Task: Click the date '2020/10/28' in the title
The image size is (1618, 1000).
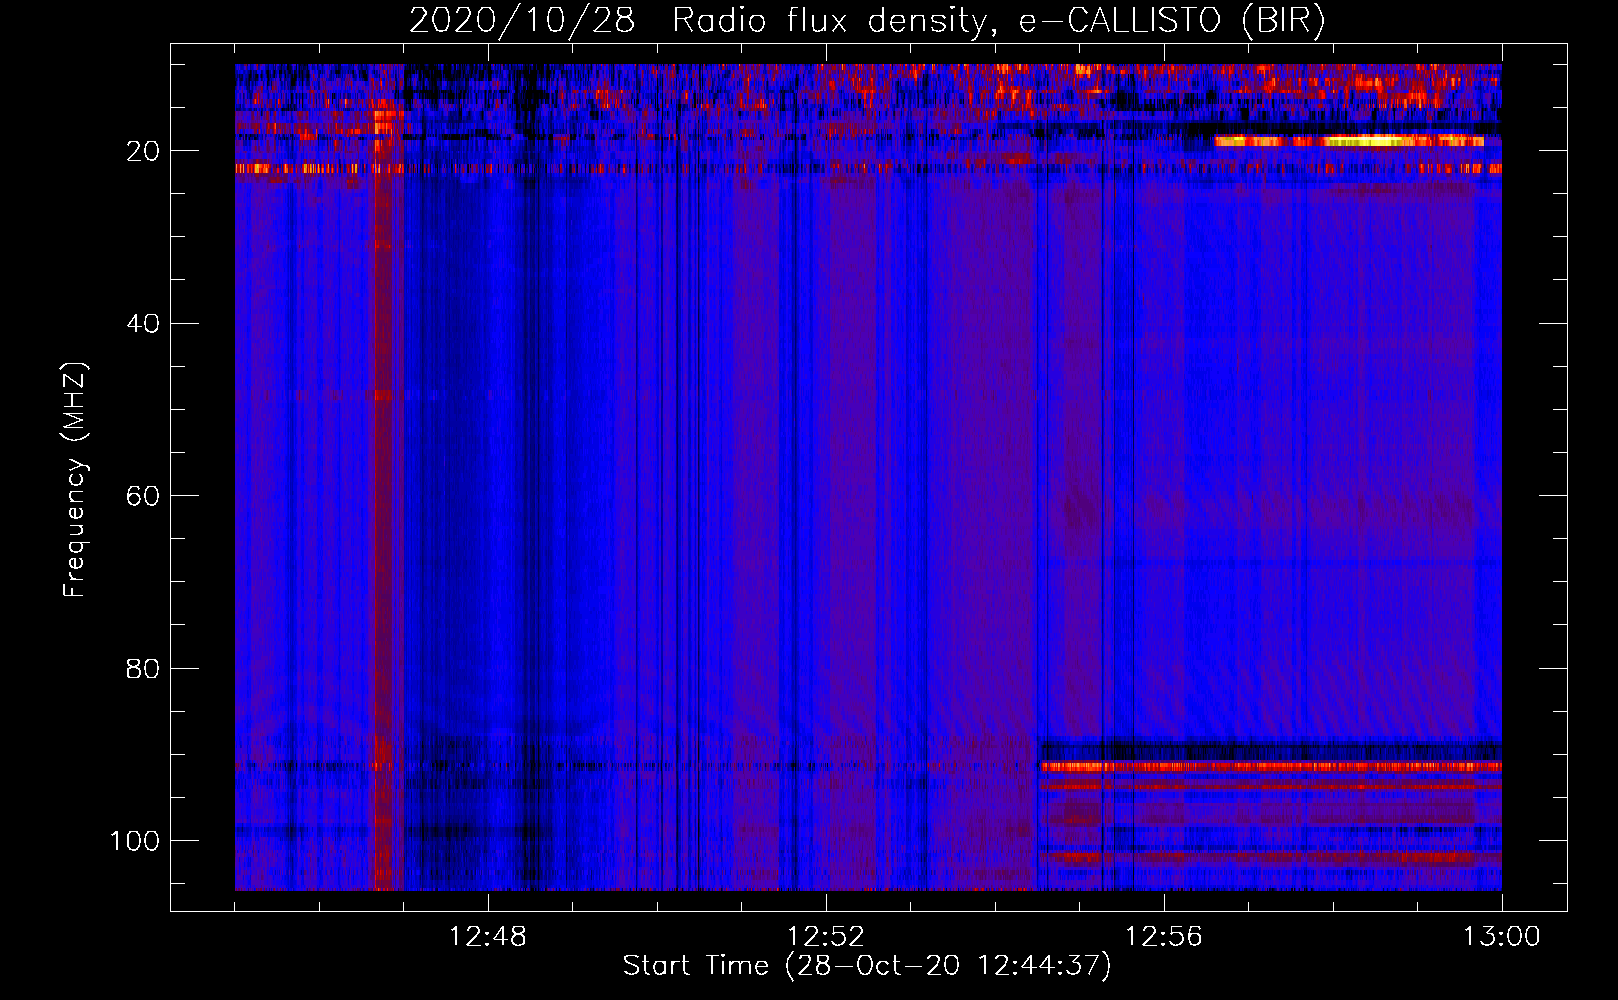Action: (x=522, y=21)
